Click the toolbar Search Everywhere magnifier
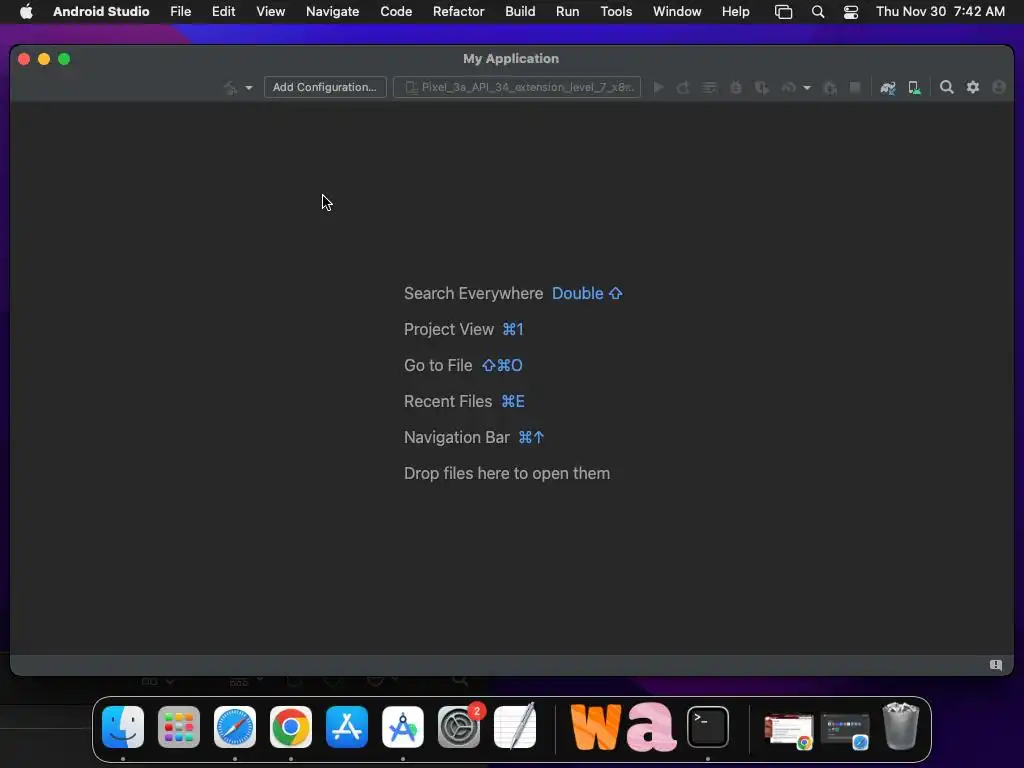Image resolution: width=1024 pixels, height=768 pixels. [x=946, y=88]
